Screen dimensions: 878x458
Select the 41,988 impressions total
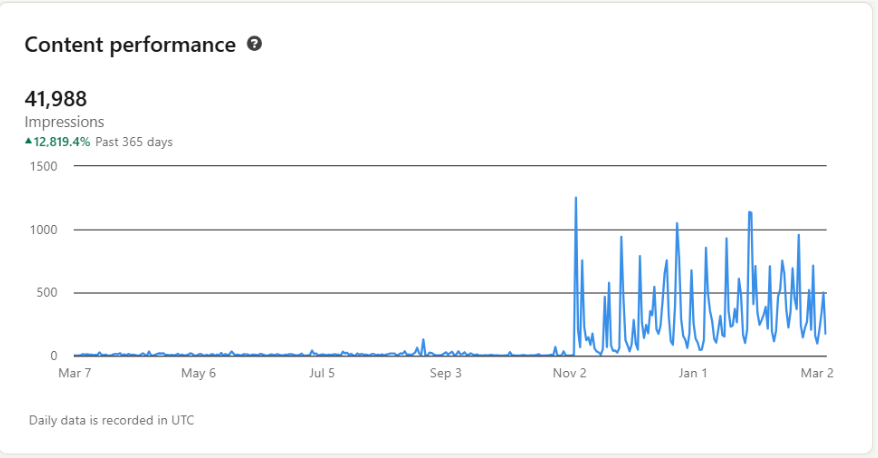(56, 99)
